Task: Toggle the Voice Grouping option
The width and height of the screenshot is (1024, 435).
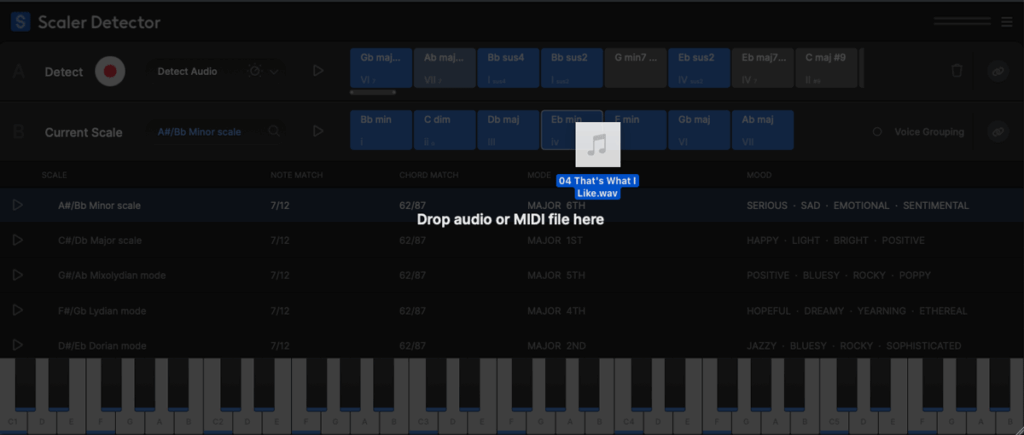Action: click(877, 132)
